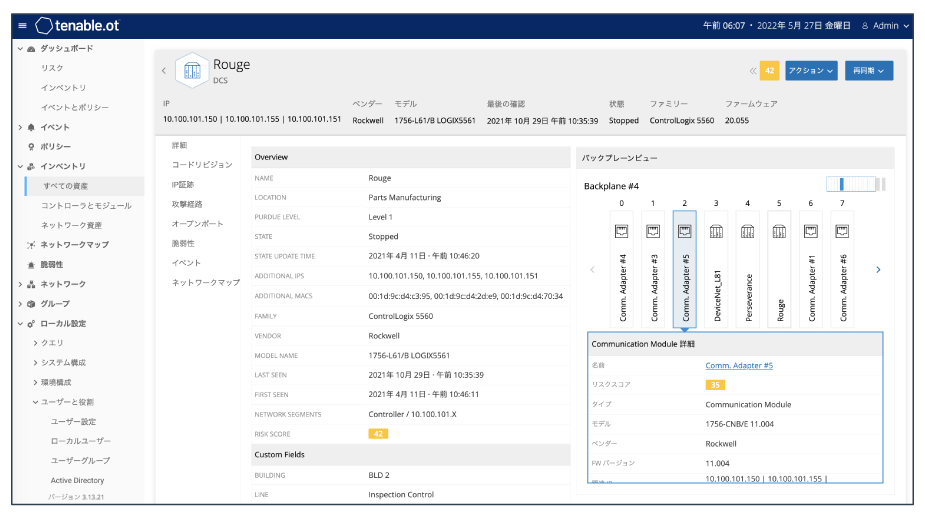Open the Admin user menu

[885, 25]
